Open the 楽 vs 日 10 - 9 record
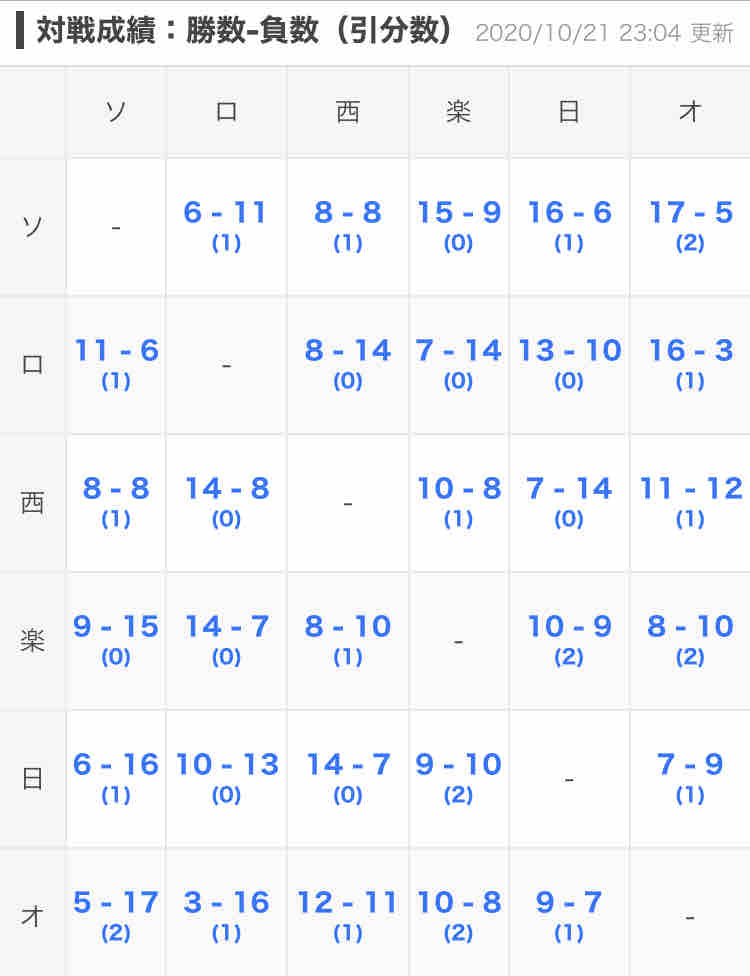 tap(569, 627)
